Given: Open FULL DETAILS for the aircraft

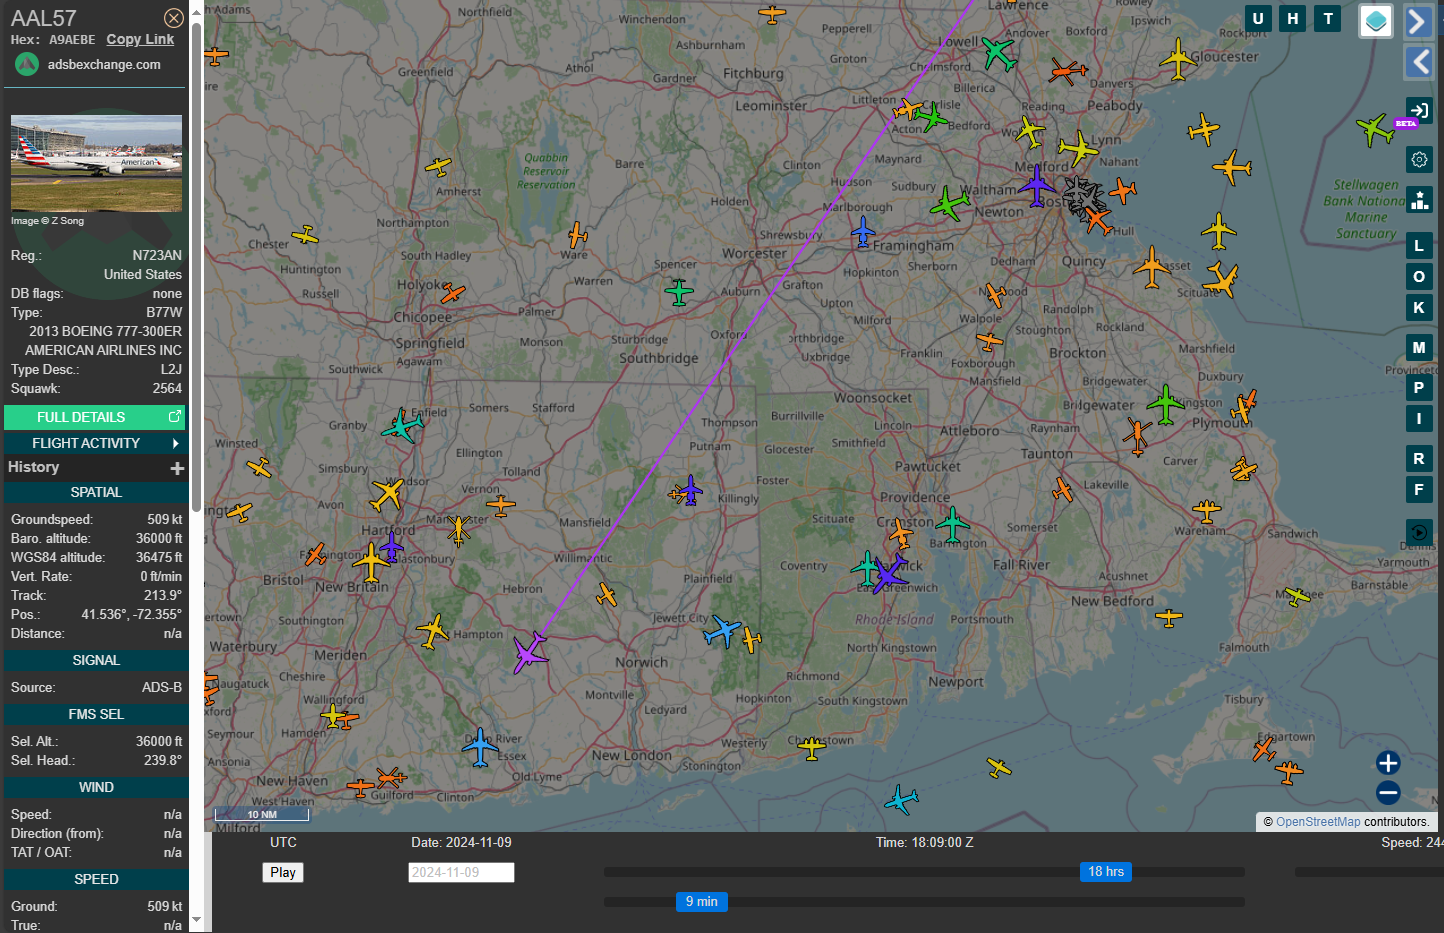Looking at the screenshot, I should pos(95,417).
